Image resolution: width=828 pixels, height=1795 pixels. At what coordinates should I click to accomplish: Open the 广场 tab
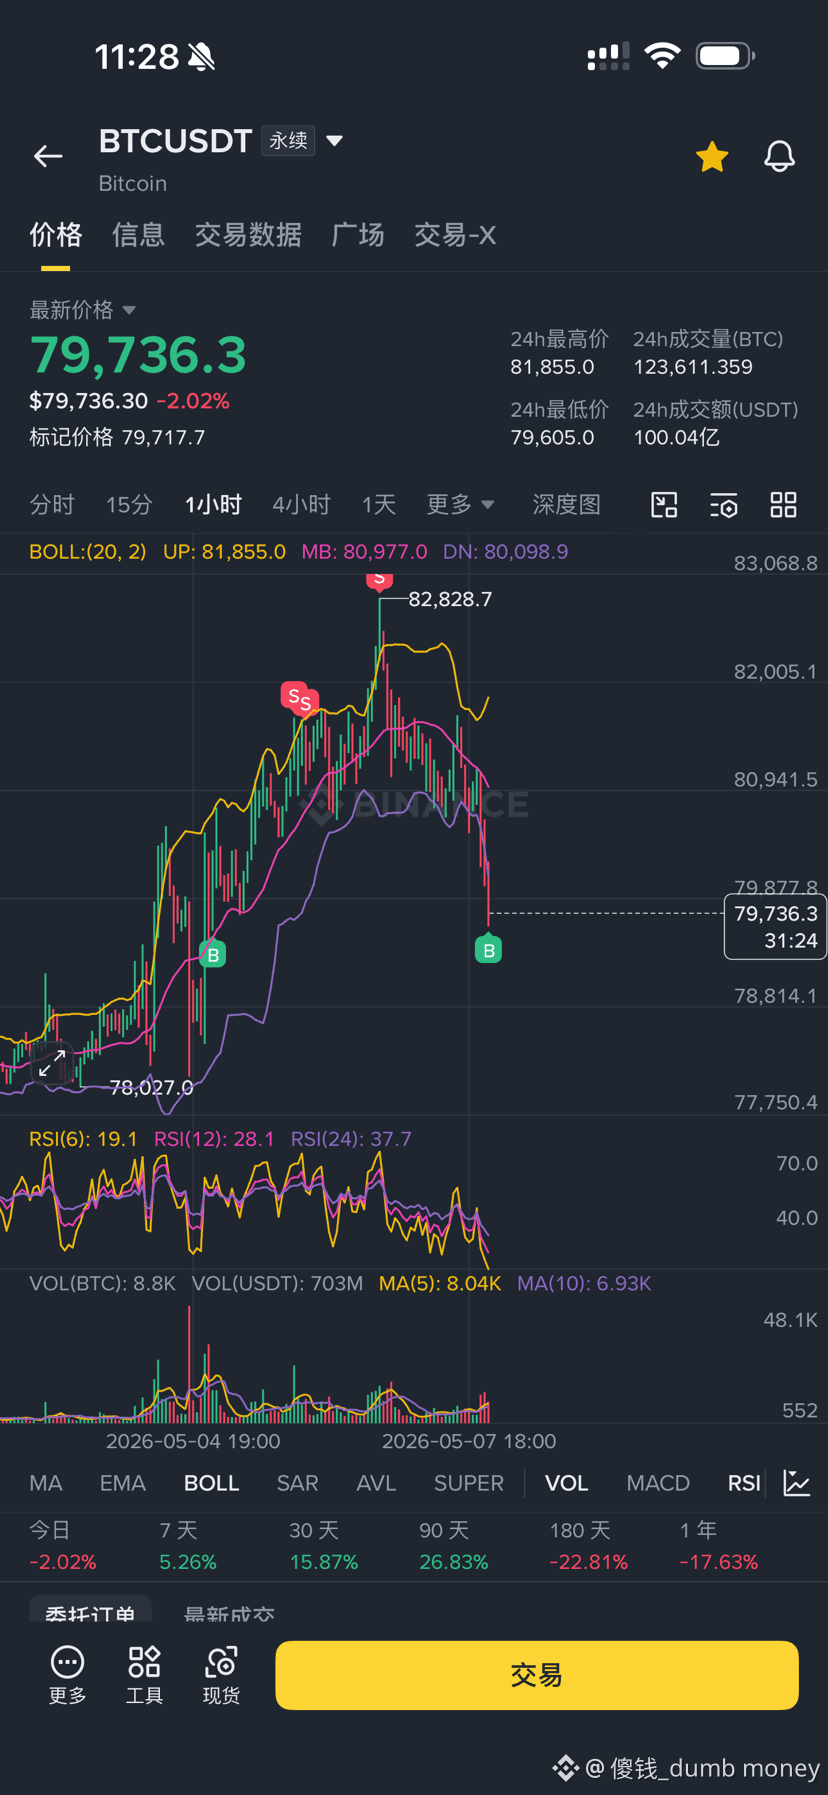pos(358,235)
